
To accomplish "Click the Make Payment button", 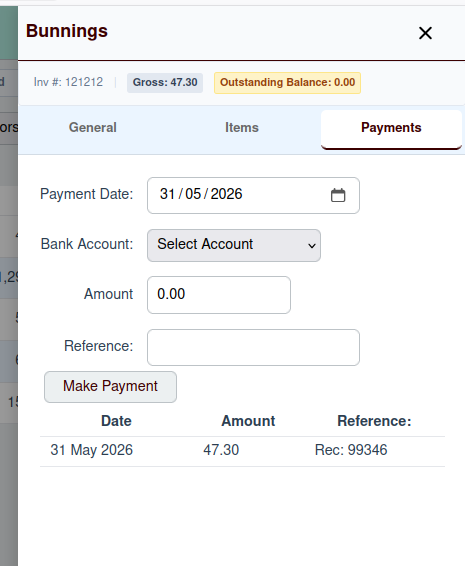I will point(110,387).
